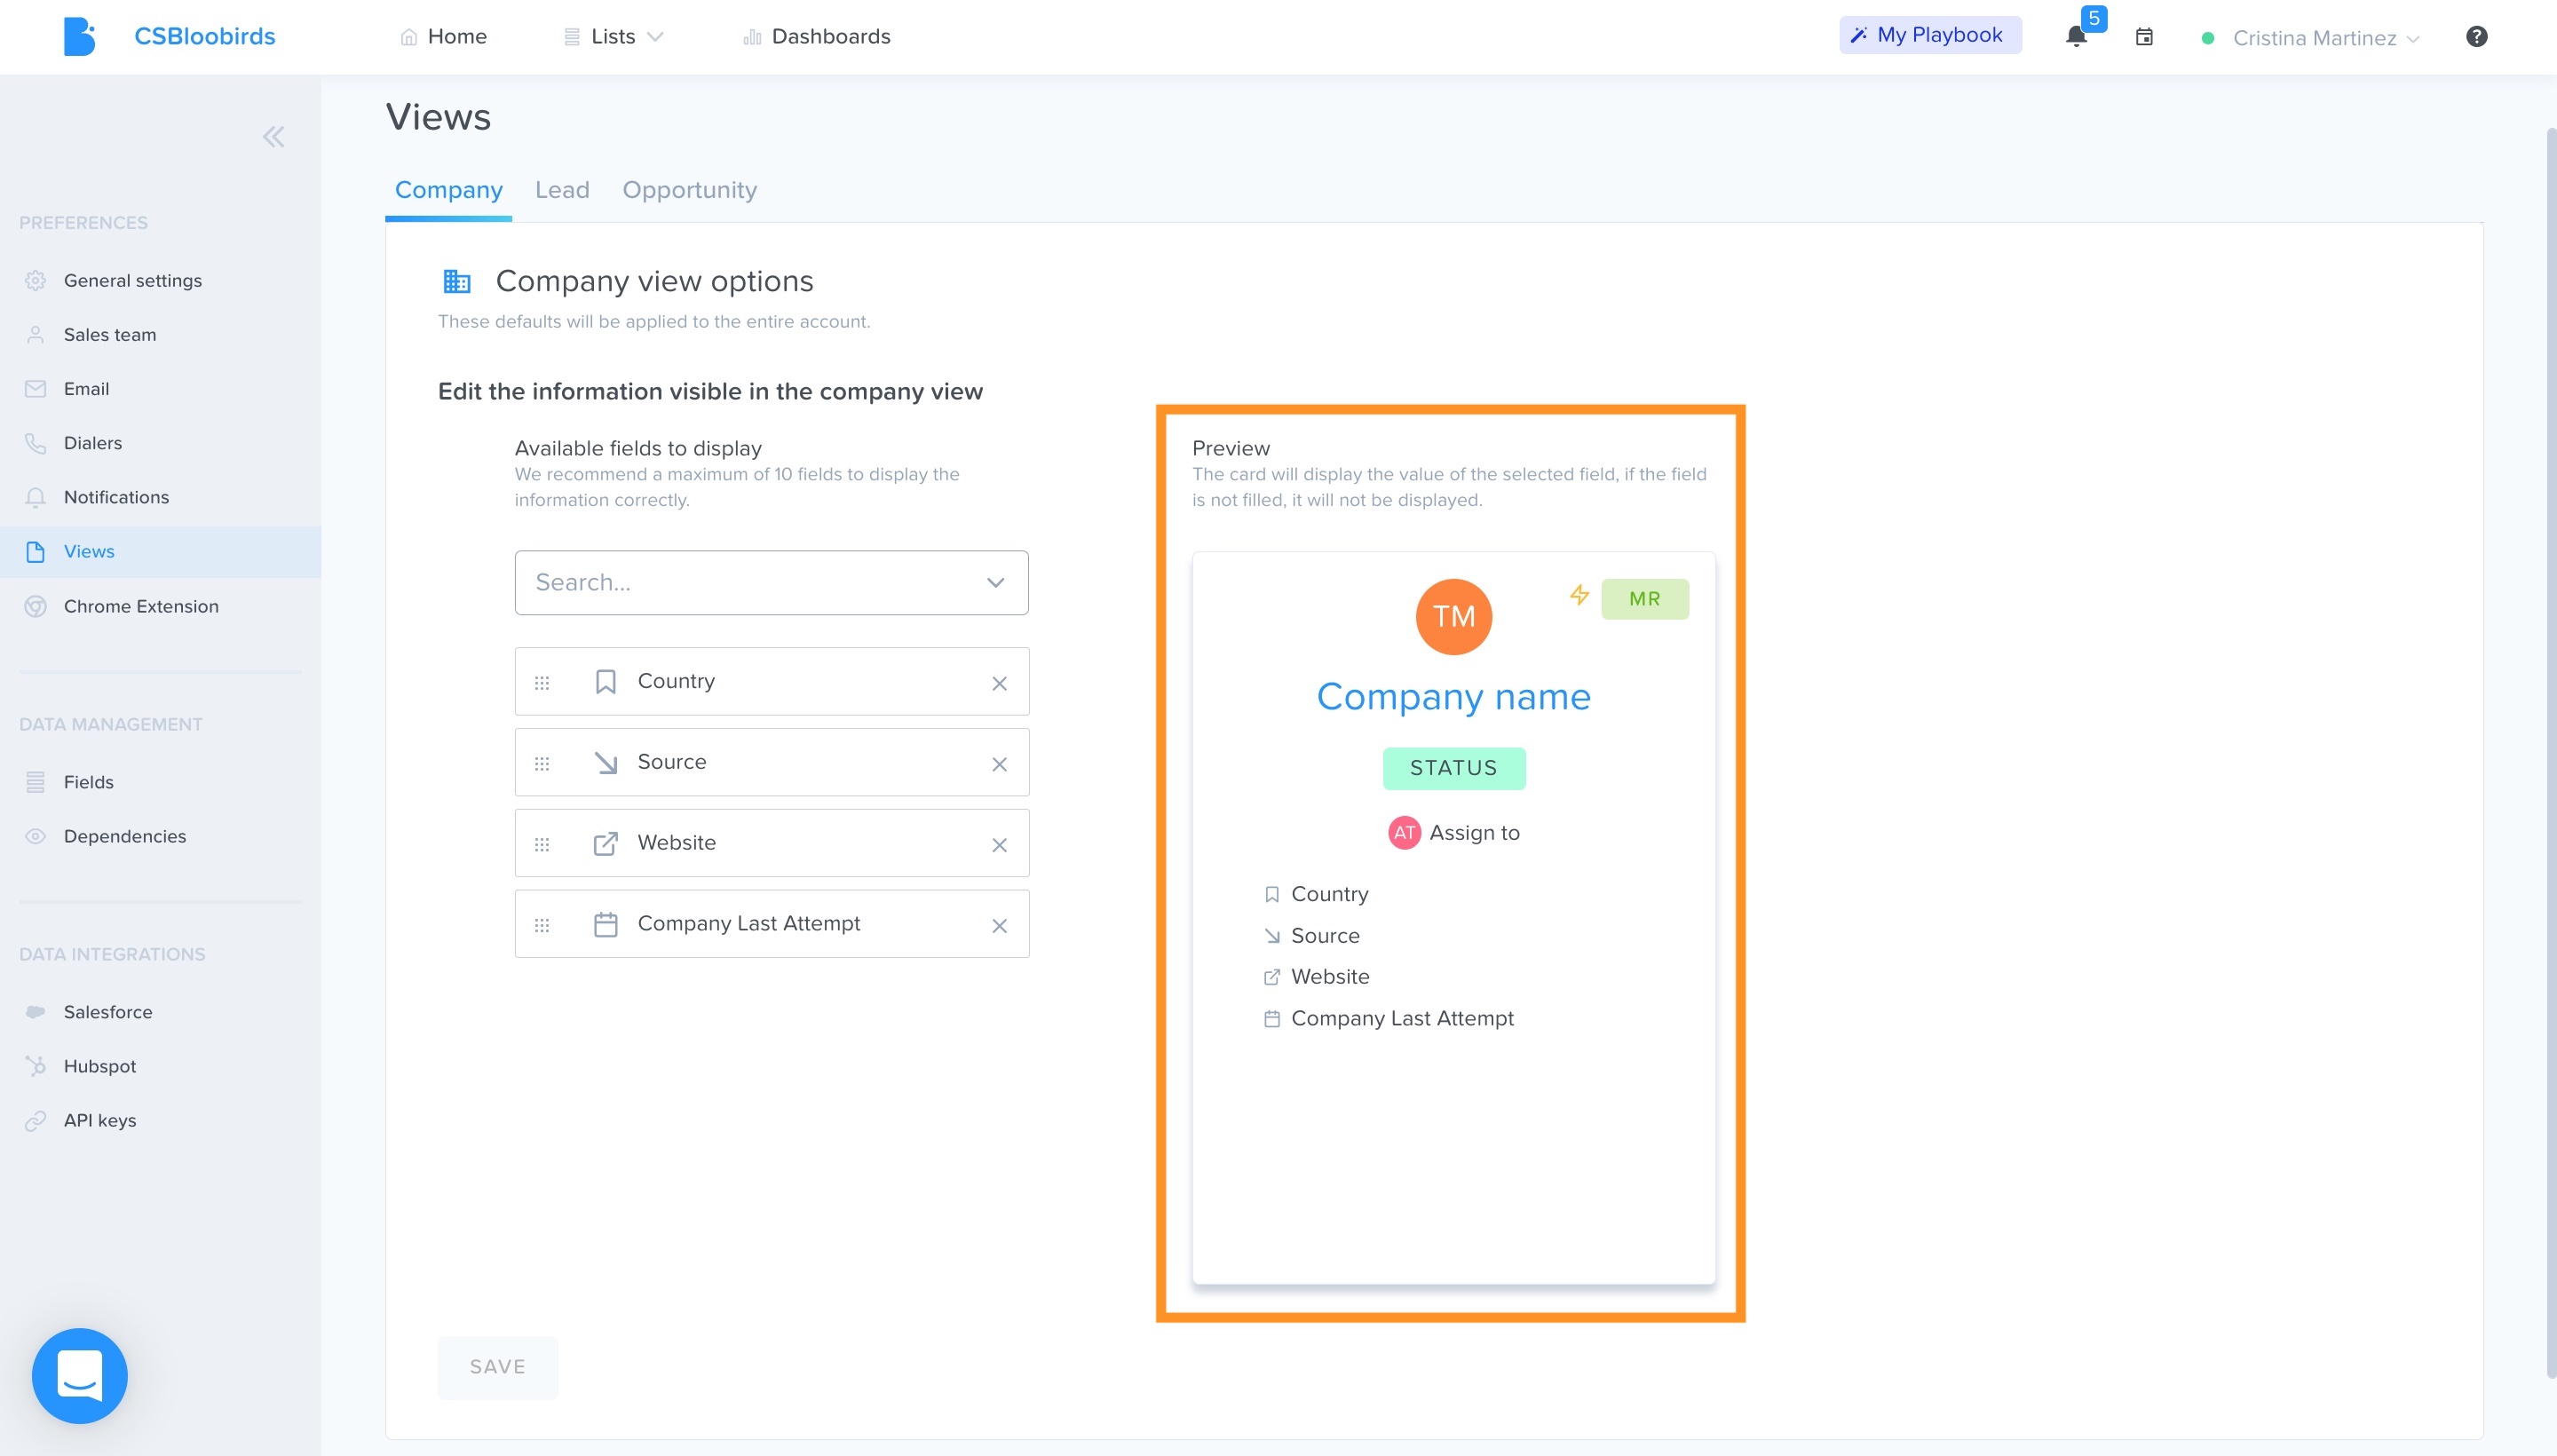
Task: Click drag handle of Country field
Action: pos(542,683)
